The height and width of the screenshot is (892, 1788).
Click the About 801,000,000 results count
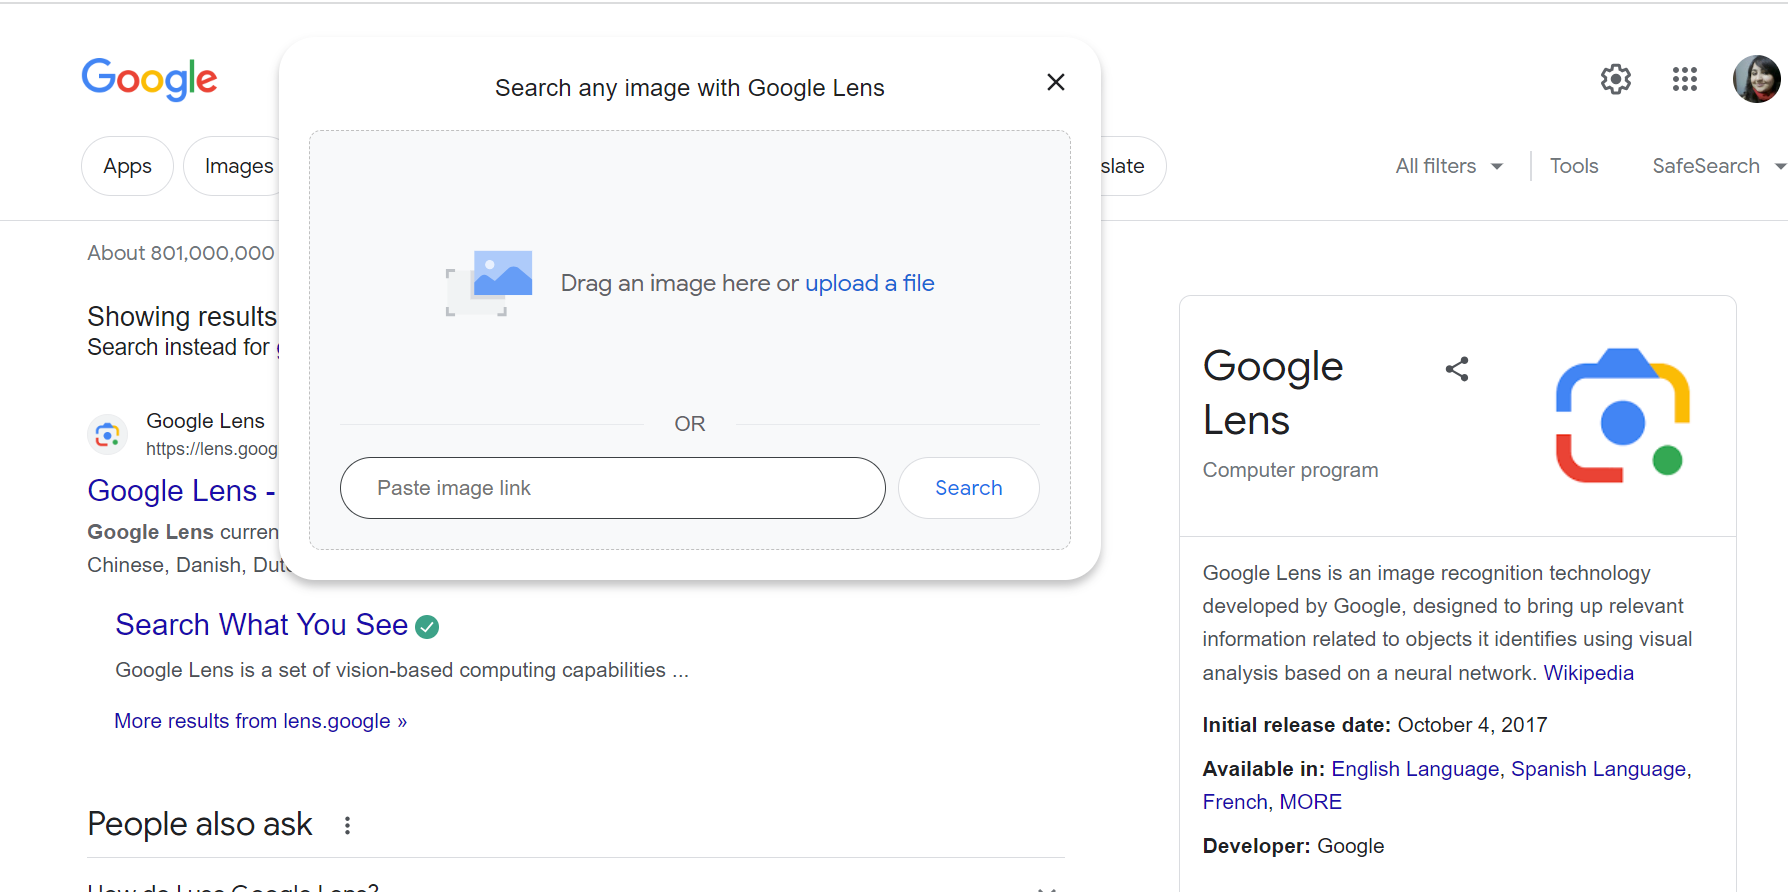[x=181, y=253]
